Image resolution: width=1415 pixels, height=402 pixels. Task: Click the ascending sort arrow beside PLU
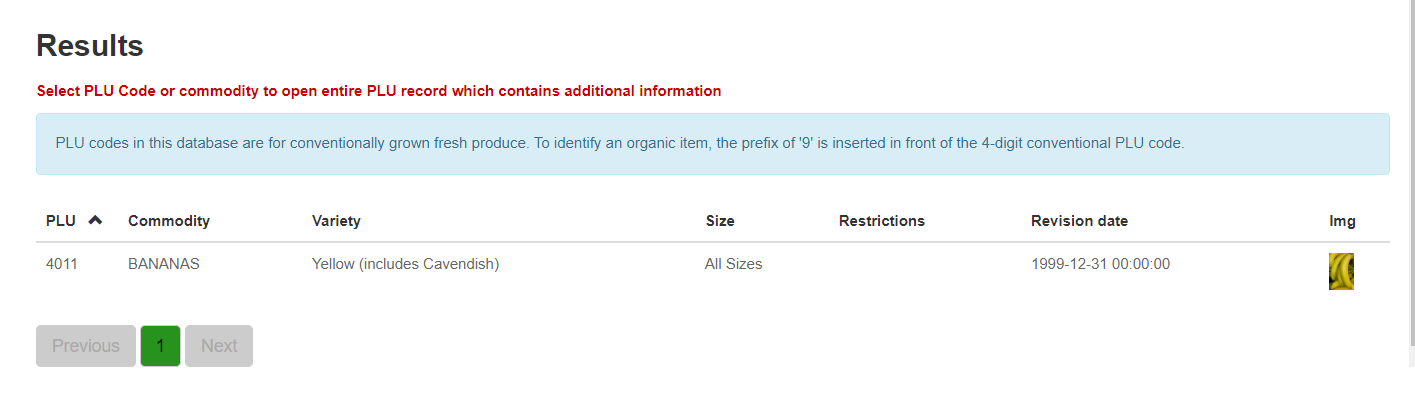(95, 220)
